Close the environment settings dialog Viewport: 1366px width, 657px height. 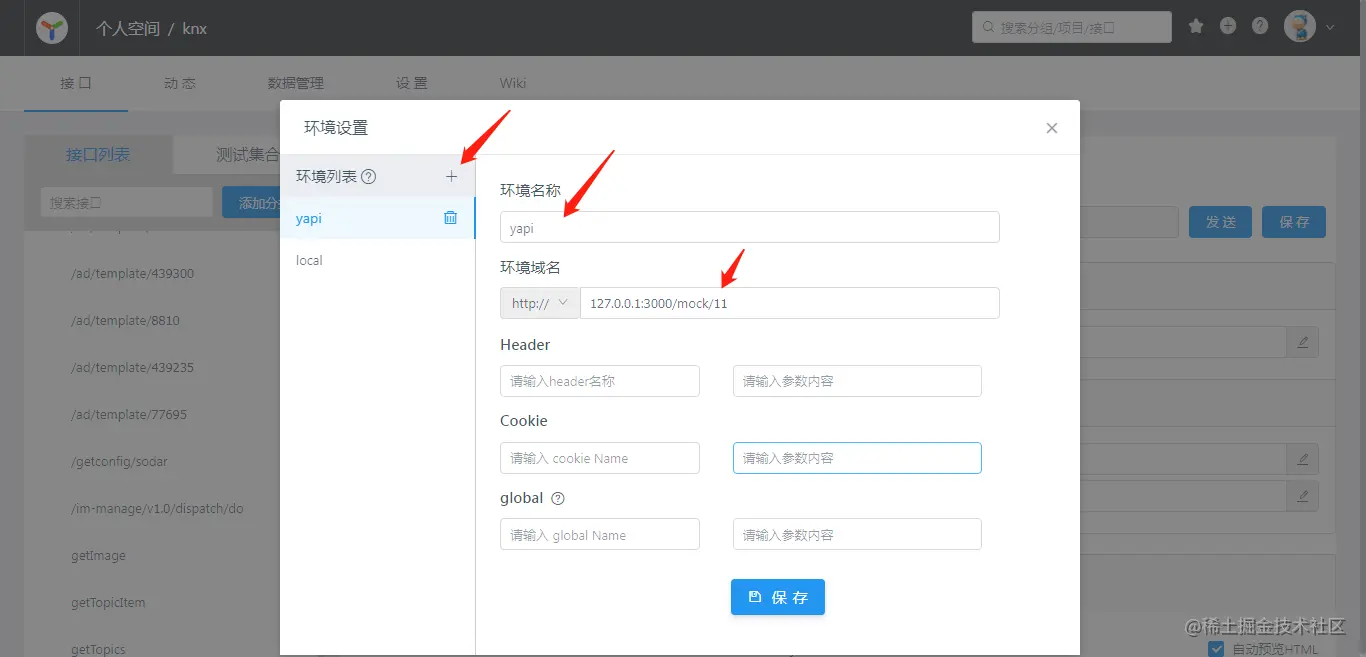click(x=1051, y=128)
